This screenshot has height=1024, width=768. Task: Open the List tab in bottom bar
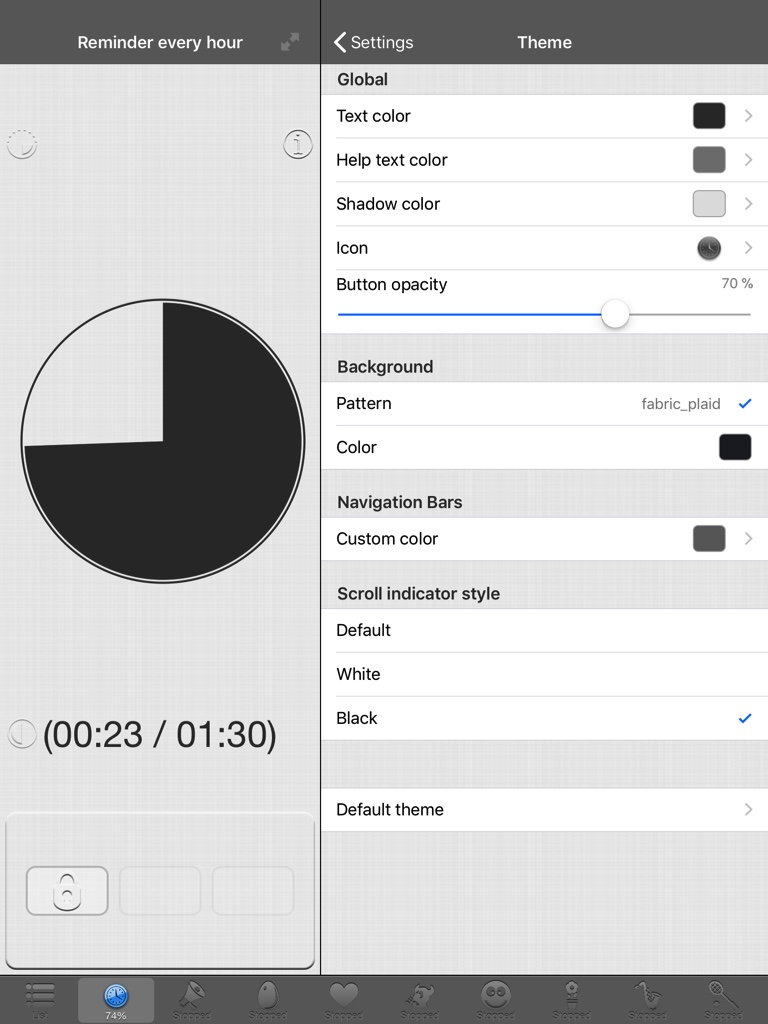(x=40, y=1000)
